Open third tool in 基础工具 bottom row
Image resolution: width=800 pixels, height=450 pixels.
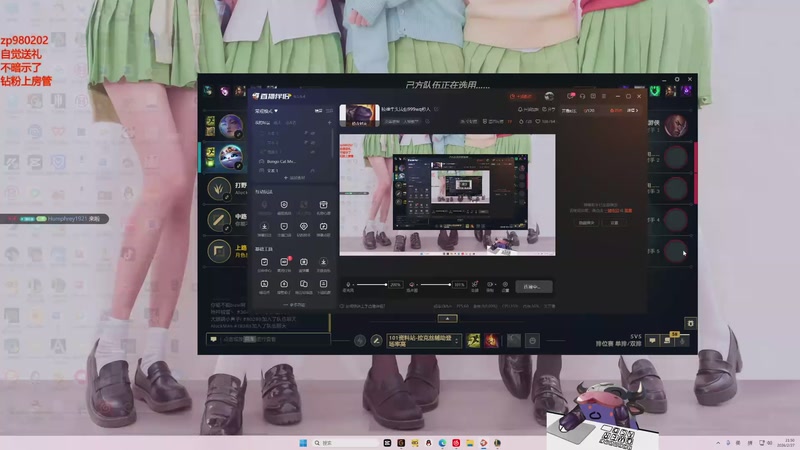coord(304,286)
